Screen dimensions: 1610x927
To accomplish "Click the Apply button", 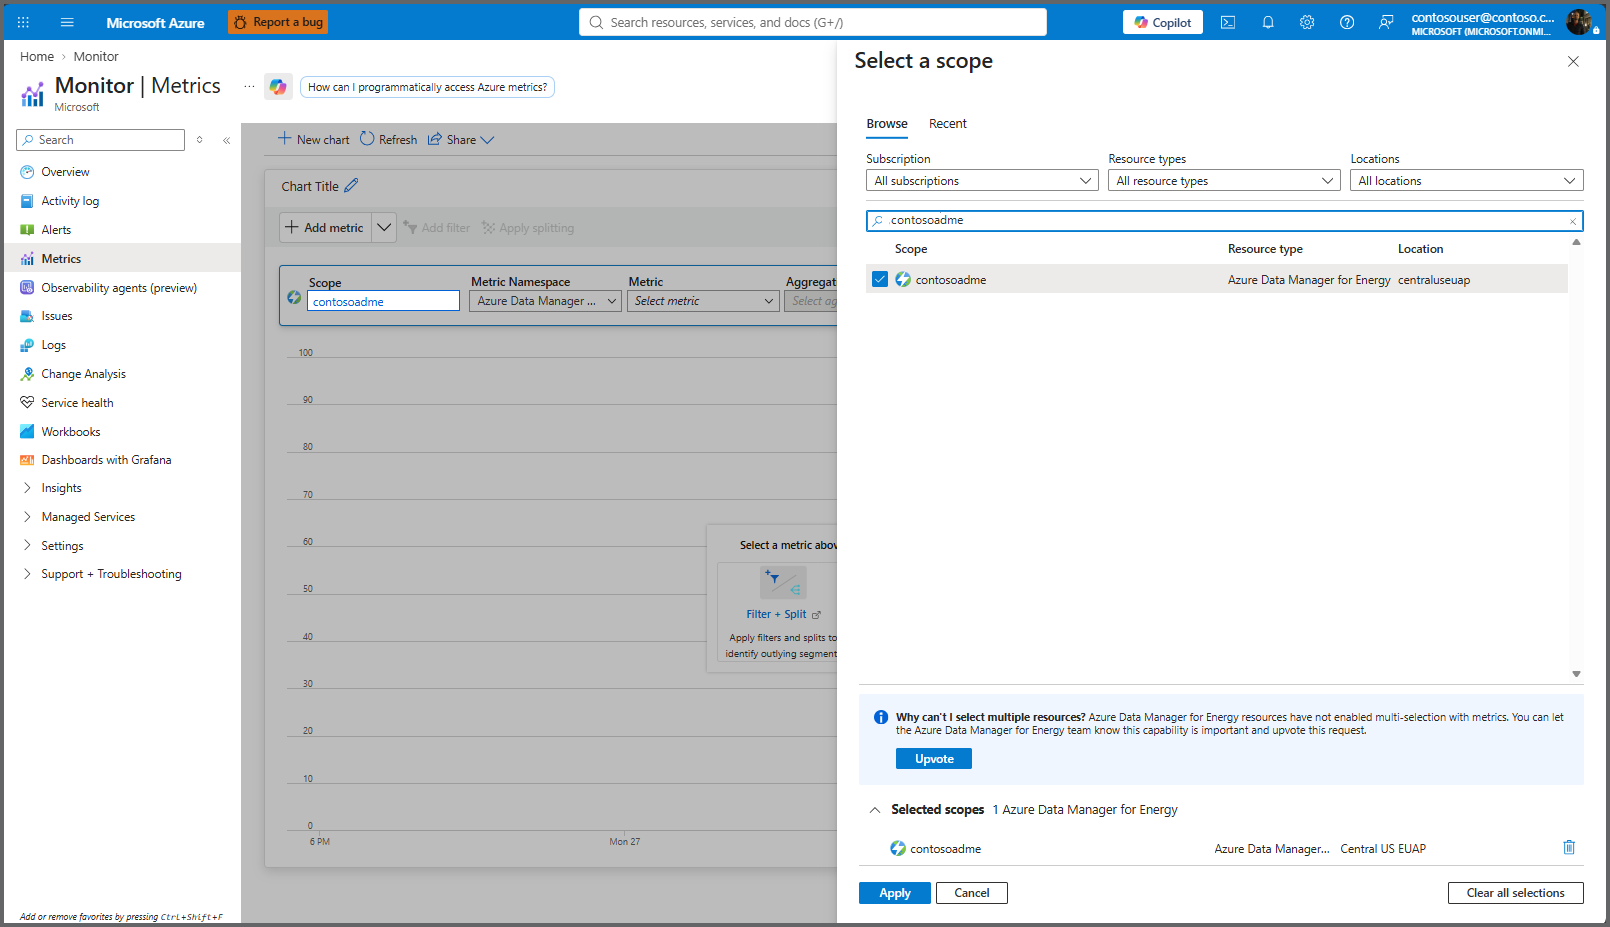I will (895, 893).
